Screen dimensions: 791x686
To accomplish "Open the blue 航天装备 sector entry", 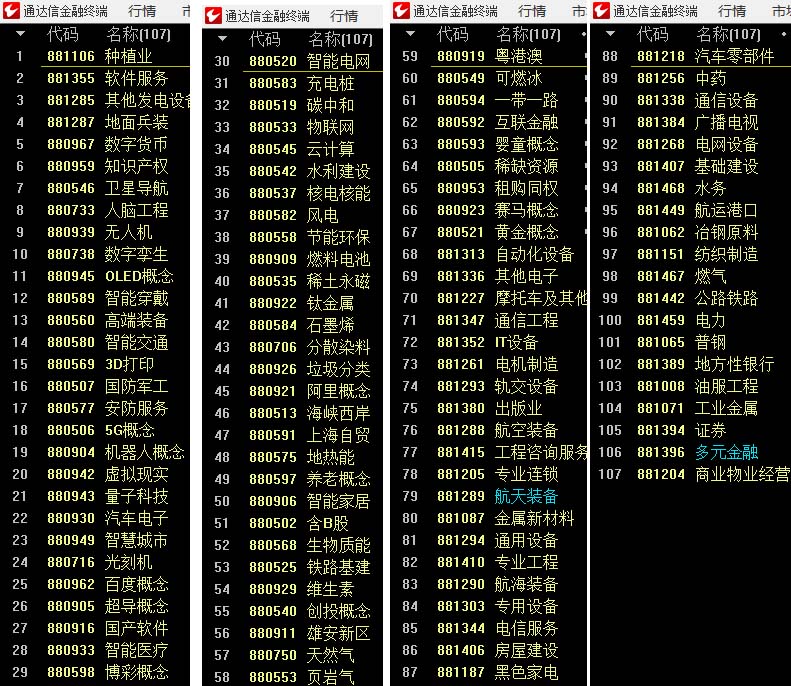I will pos(526,496).
